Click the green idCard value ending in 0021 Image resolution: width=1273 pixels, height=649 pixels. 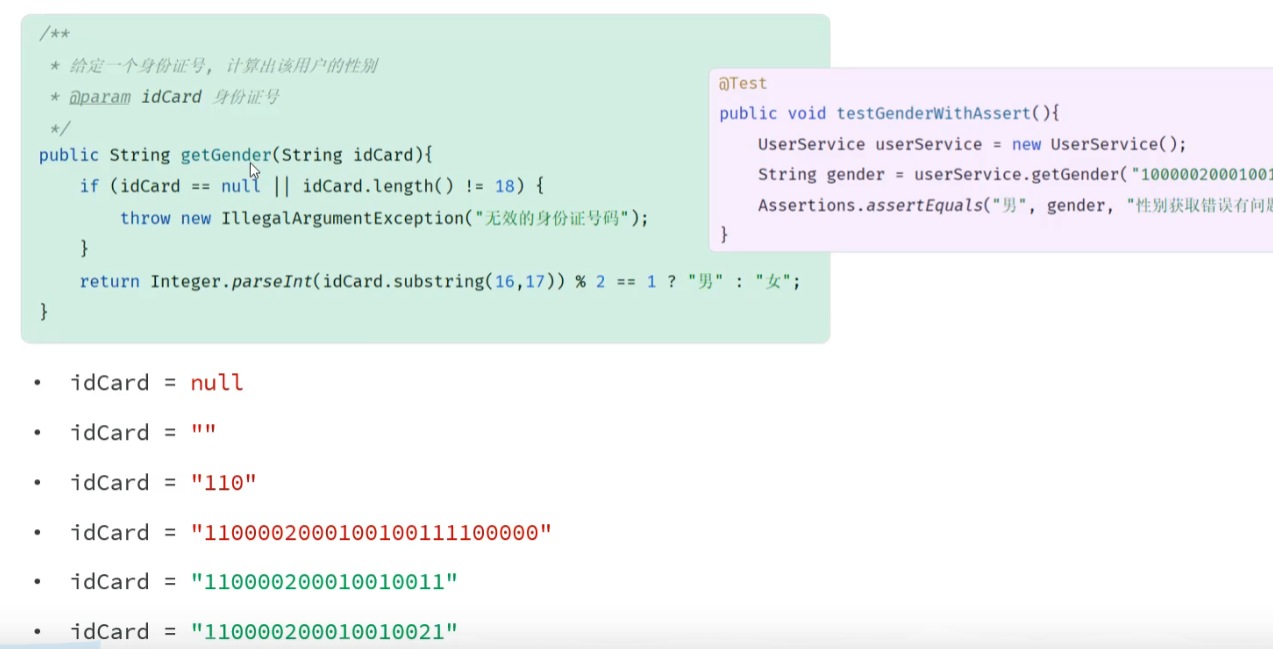coord(324,632)
